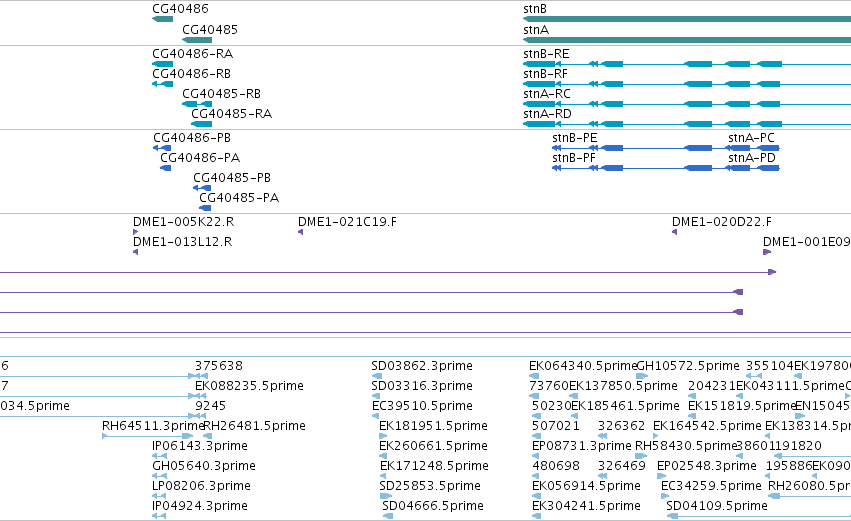
Task: Click the GH05640.3prime EST label
Action: click(204, 466)
